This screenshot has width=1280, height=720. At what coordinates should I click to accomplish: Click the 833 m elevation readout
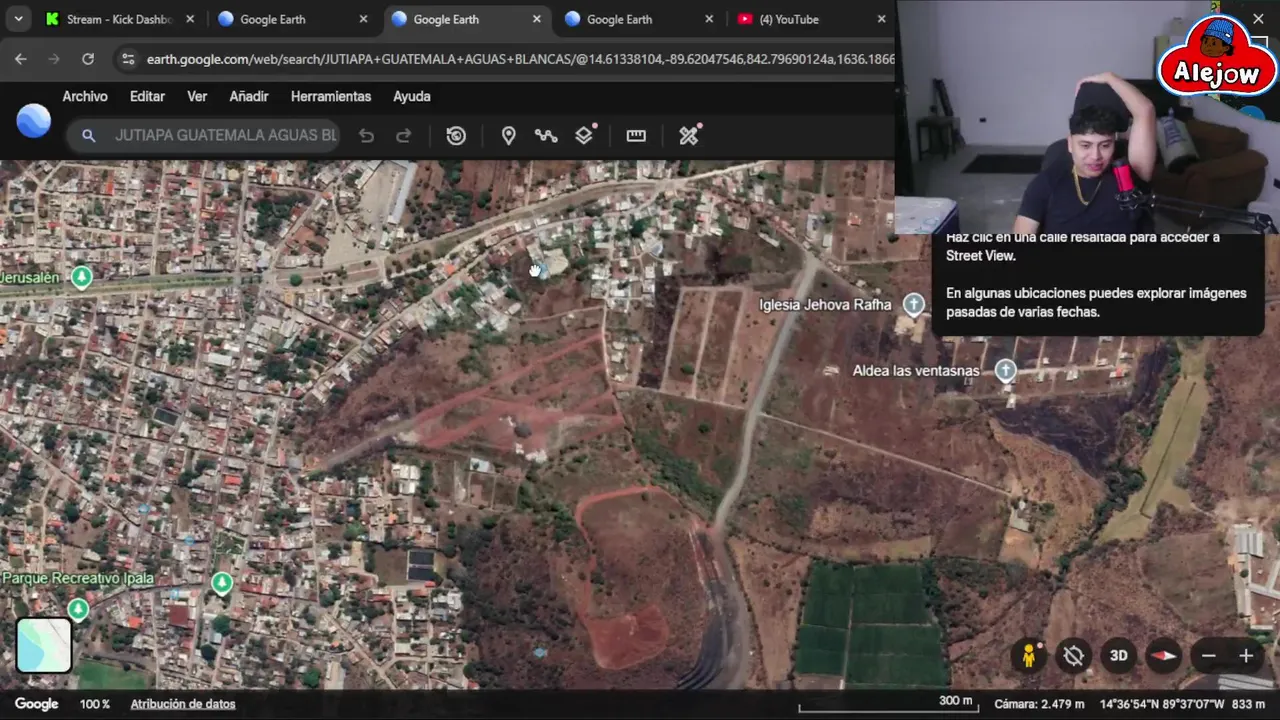click(x=1249, y=704)
